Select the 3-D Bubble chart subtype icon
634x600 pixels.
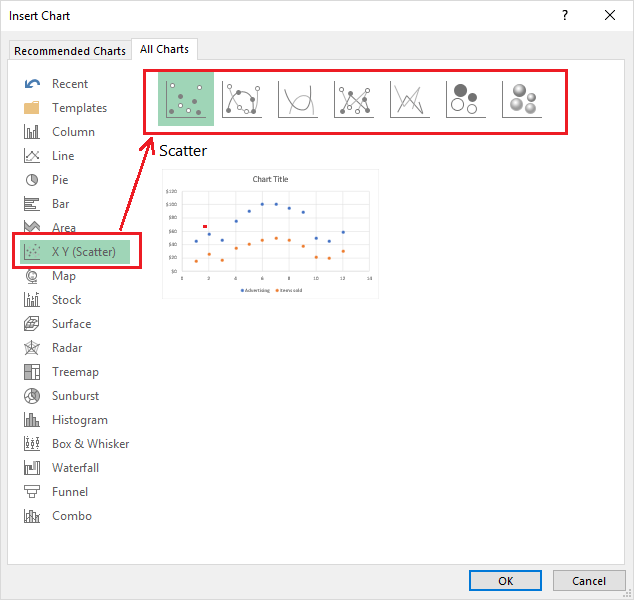click(522, 99)
